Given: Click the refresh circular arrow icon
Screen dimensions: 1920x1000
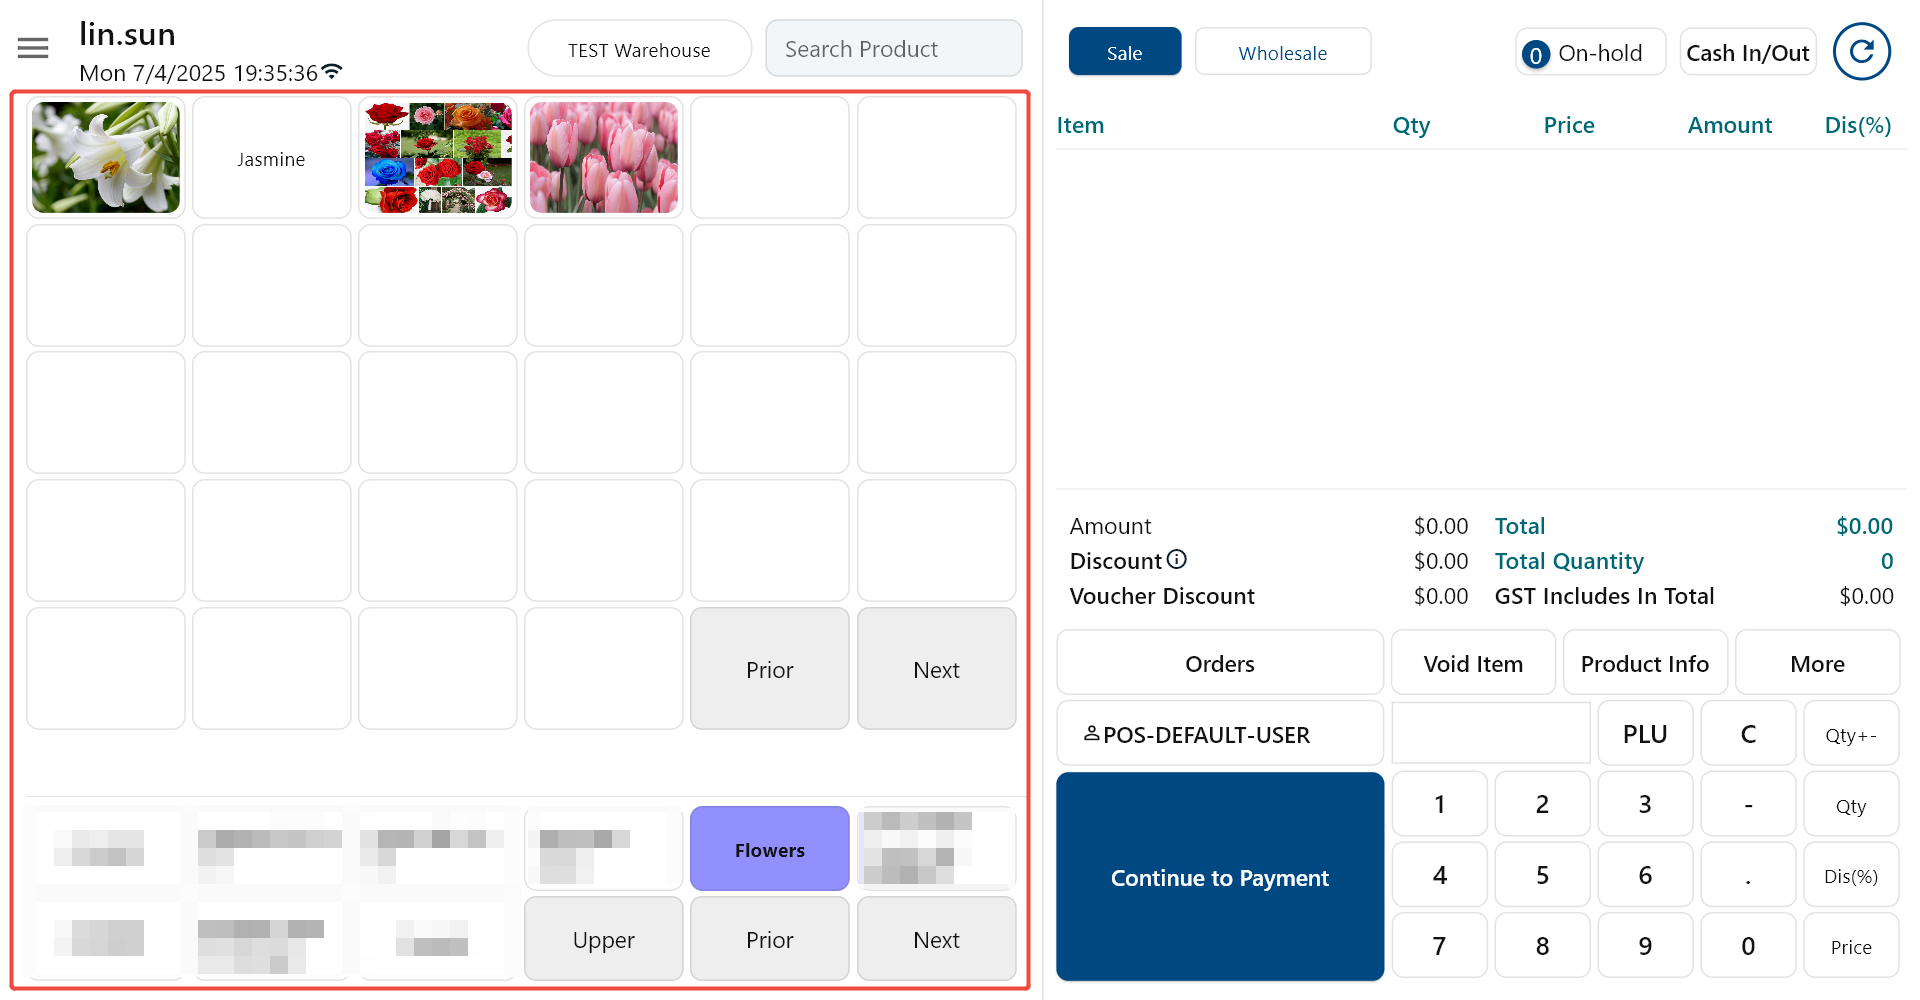Looking at the screenshot, I should point(1861,52).
